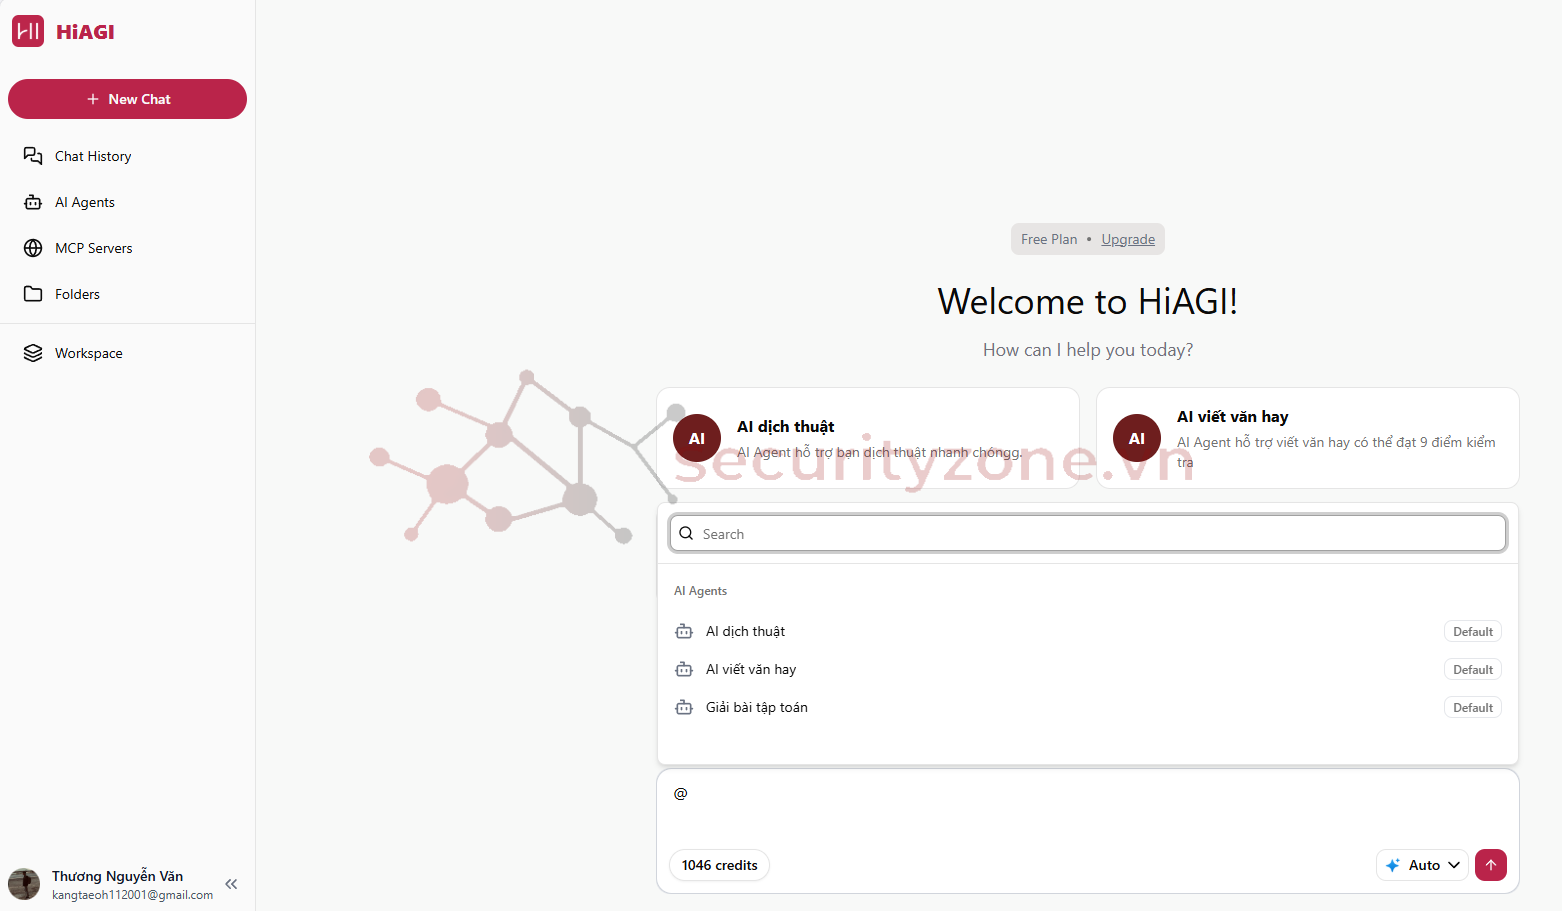This screenshot has width=1562, height=911.
Task: Click the send message arrow button
Action: click(x=1490, y=865)
